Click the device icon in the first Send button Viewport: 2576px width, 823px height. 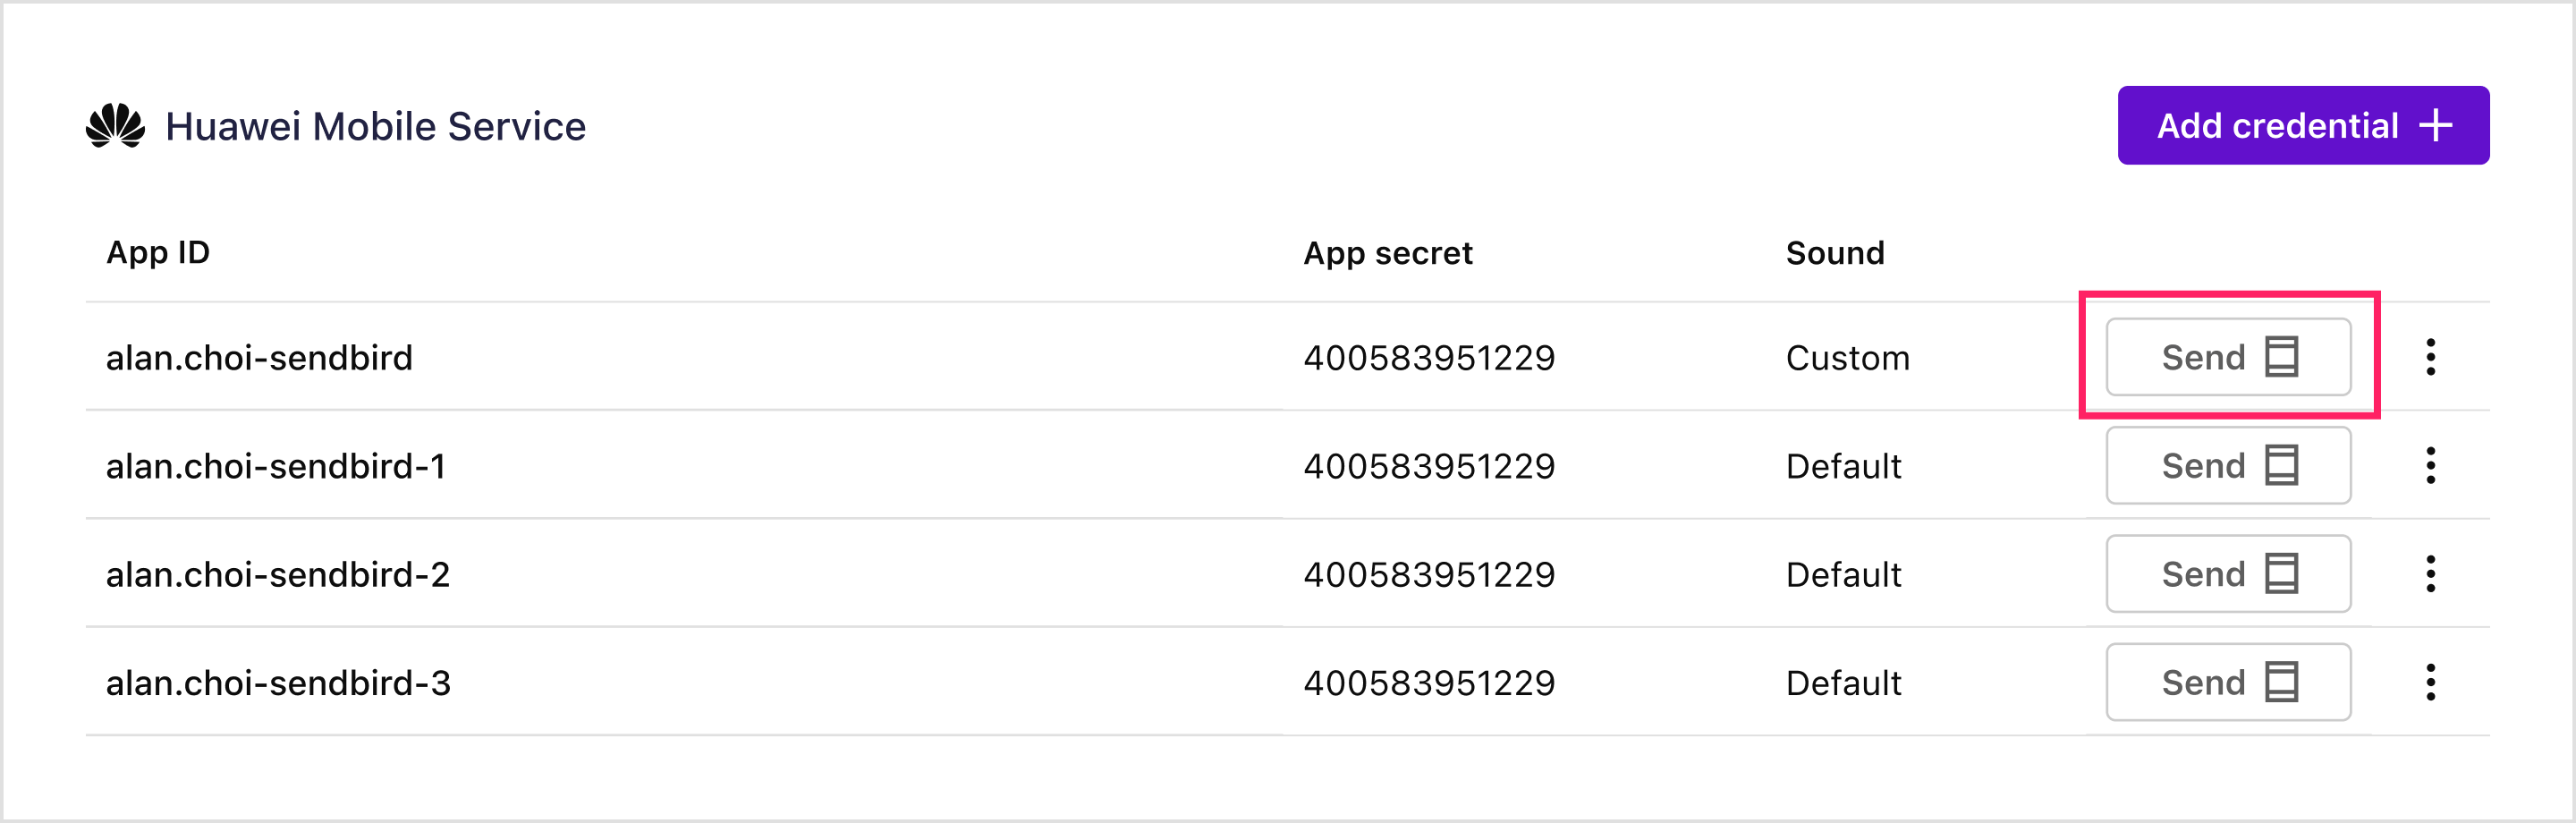pyautogui.click(x=2281, y=357)
